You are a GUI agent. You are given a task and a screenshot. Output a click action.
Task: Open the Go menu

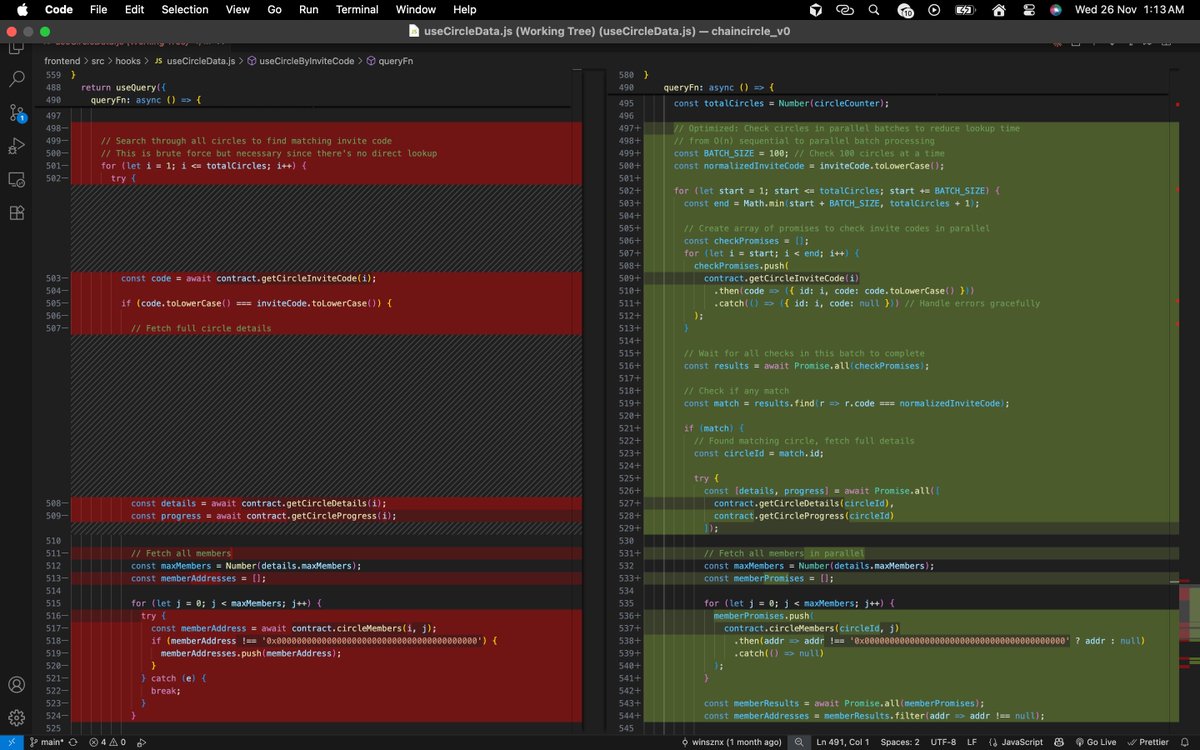[274, 9]
